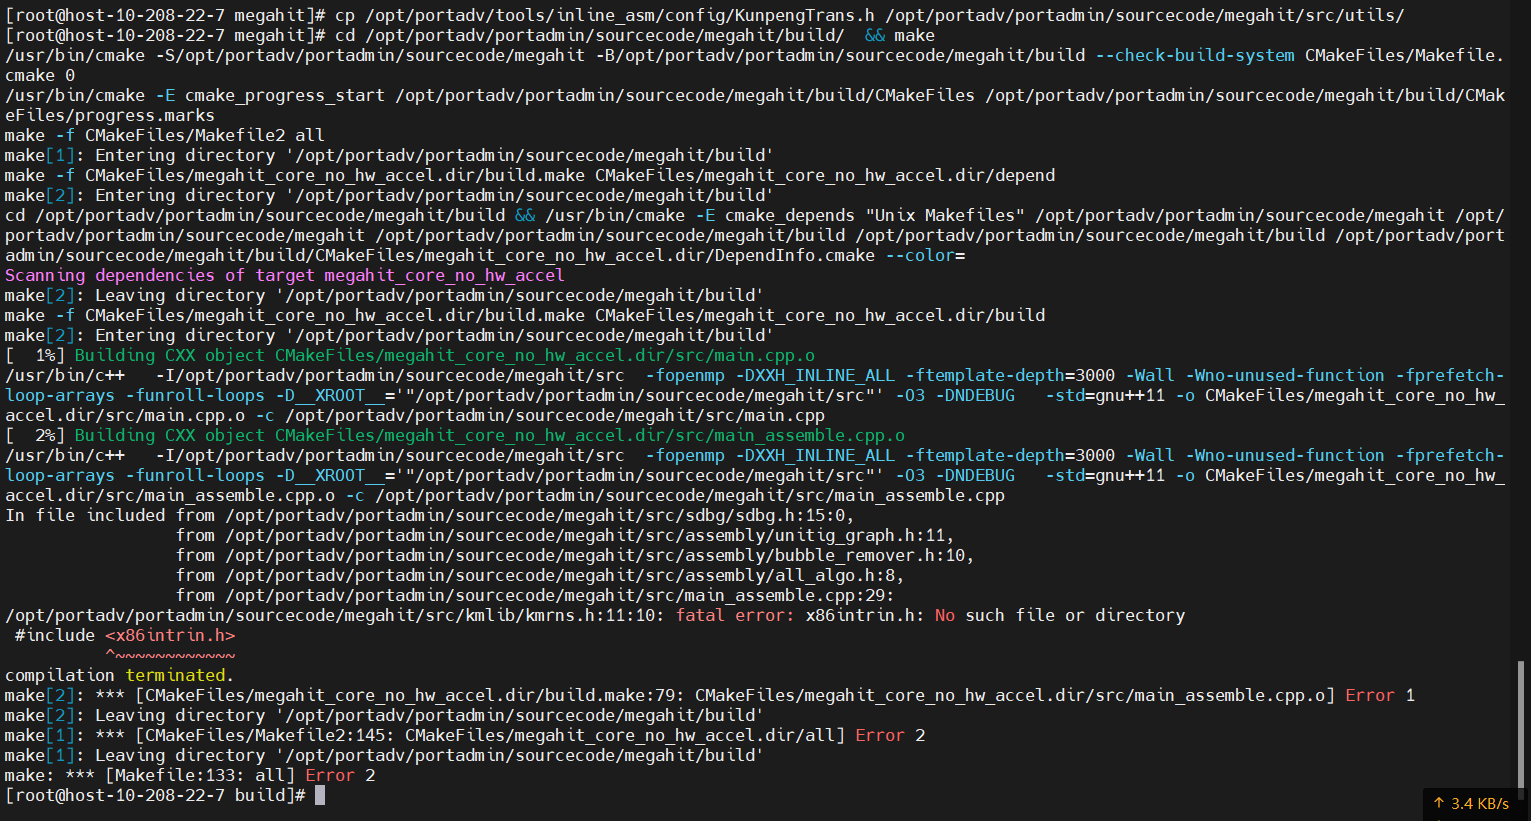
Task: Click the "eFiles/progress.marks" text
Action: point(110,115)
